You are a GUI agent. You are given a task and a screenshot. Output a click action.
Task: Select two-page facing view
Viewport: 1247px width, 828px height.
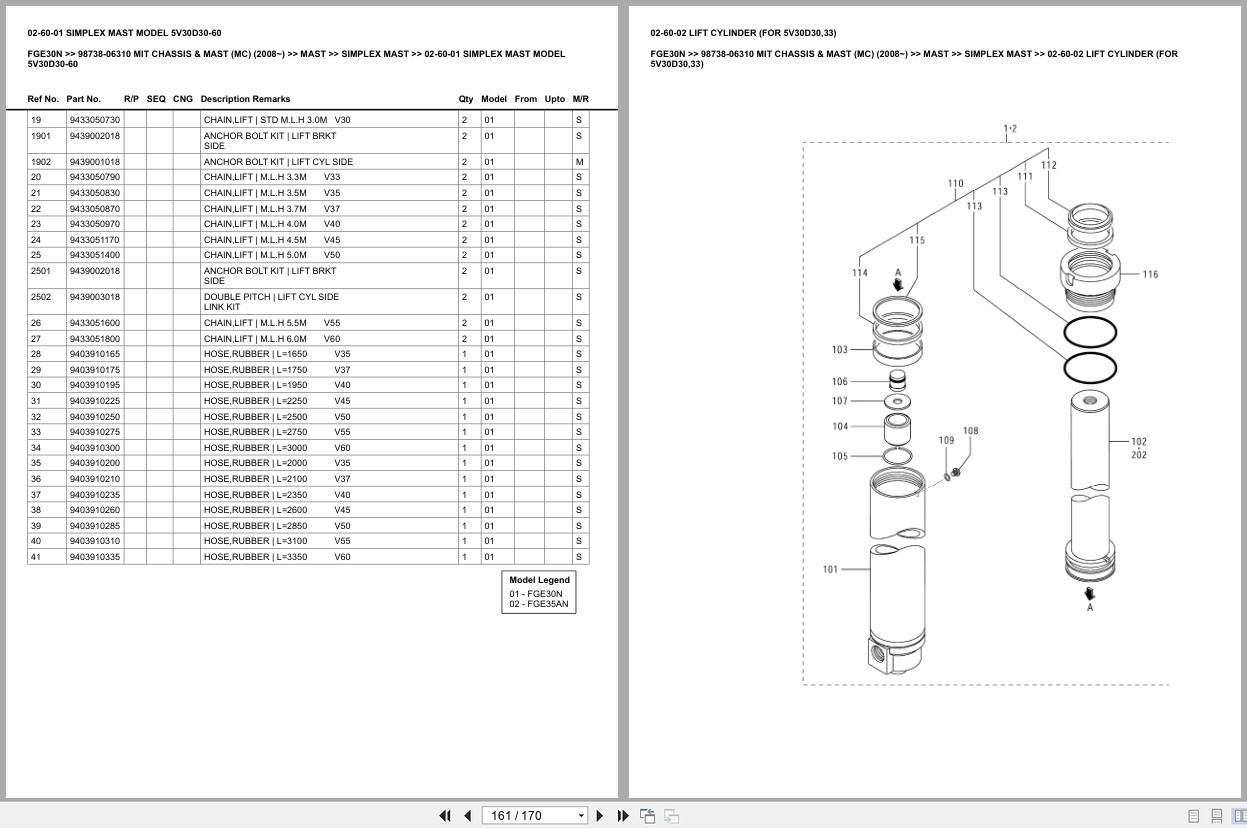(x=1239, y=815)
